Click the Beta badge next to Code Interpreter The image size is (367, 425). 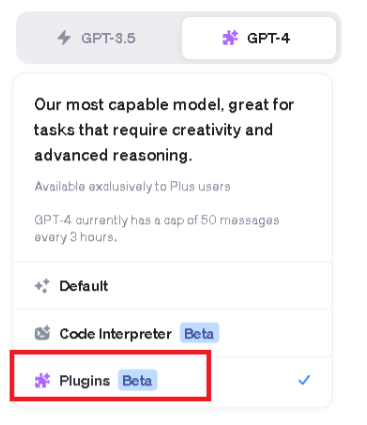point(199,333)
